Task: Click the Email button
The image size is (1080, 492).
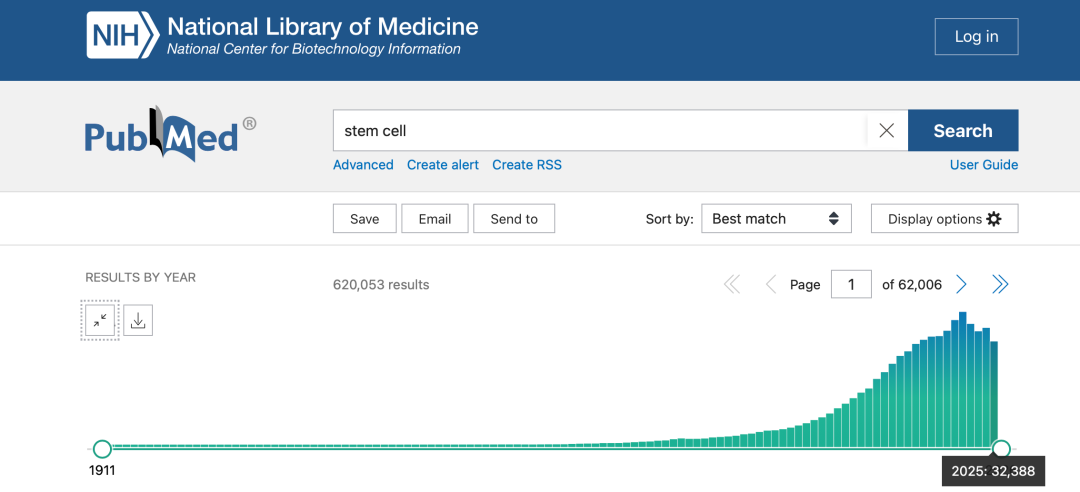Action: (435, 219)
